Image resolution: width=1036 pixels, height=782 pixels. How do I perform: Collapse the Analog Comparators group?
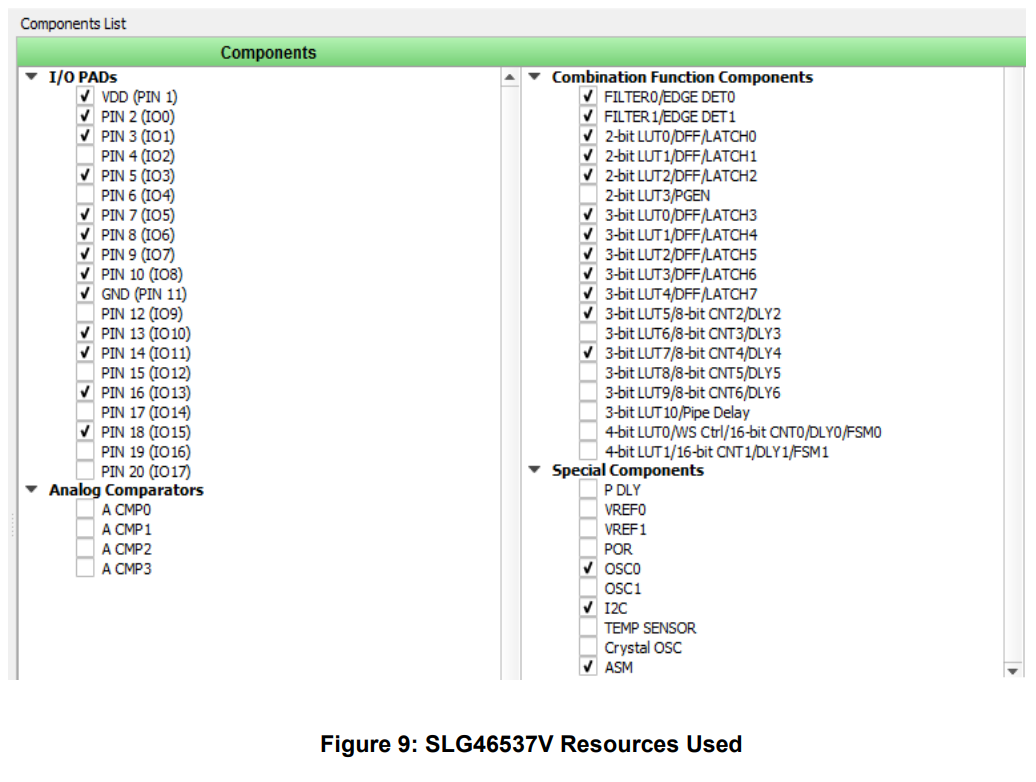[31, 489]
